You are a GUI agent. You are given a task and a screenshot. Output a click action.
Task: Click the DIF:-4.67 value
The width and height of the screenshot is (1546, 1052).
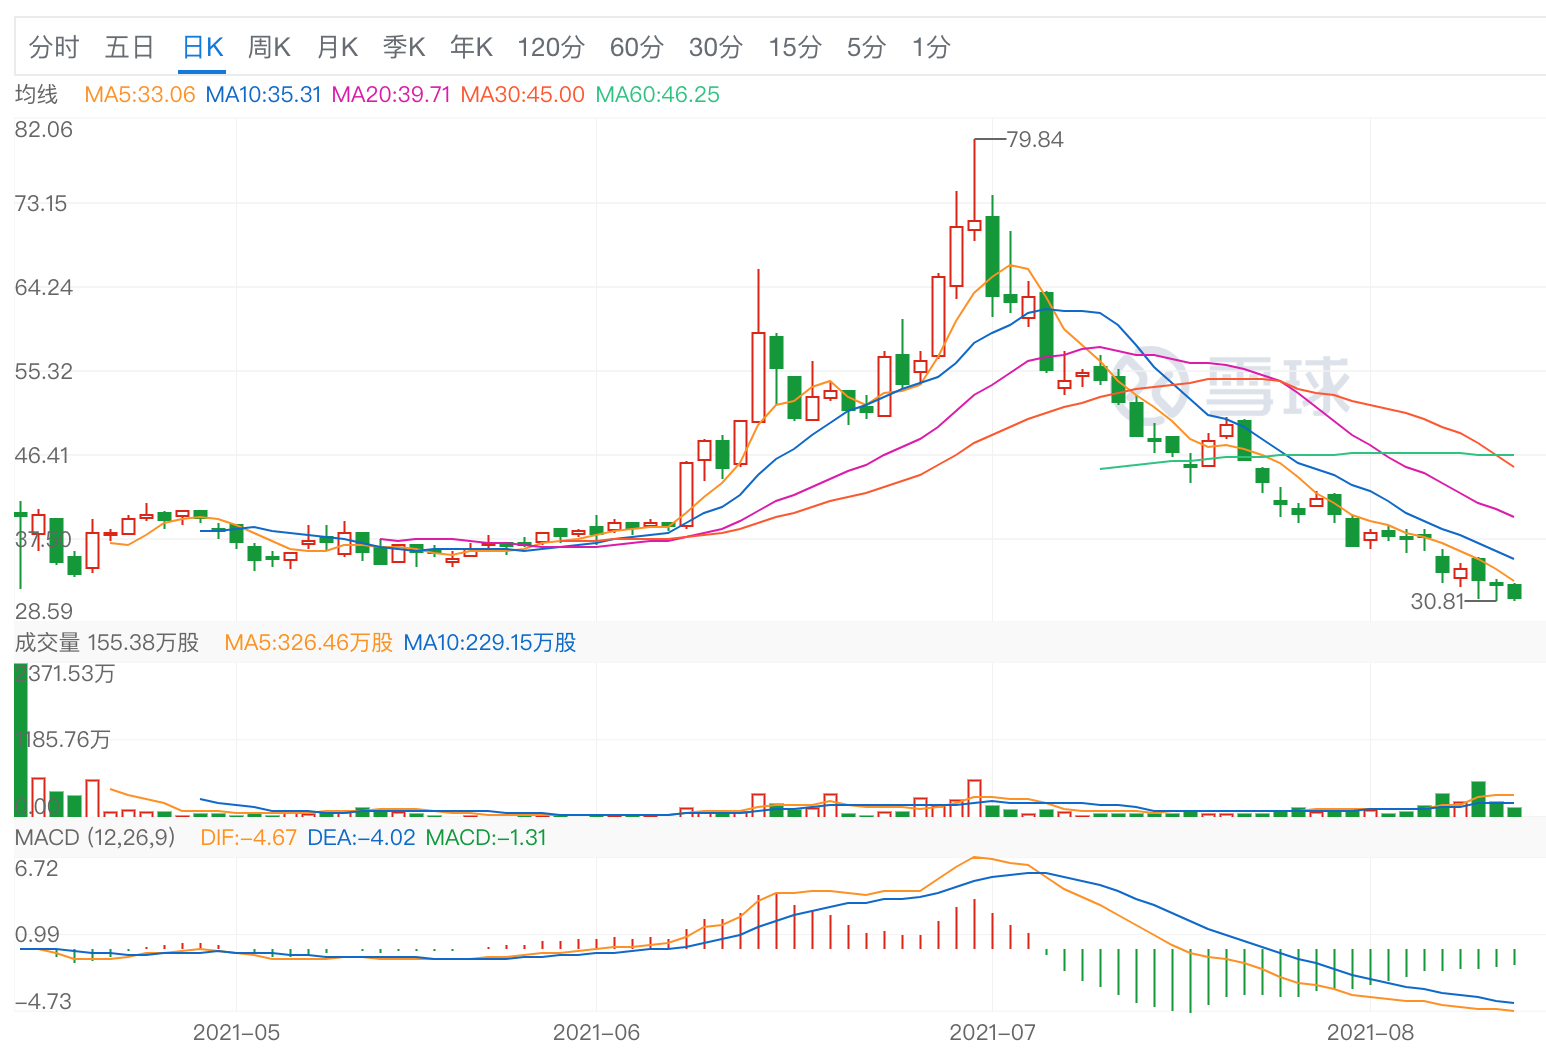[248, 838]
